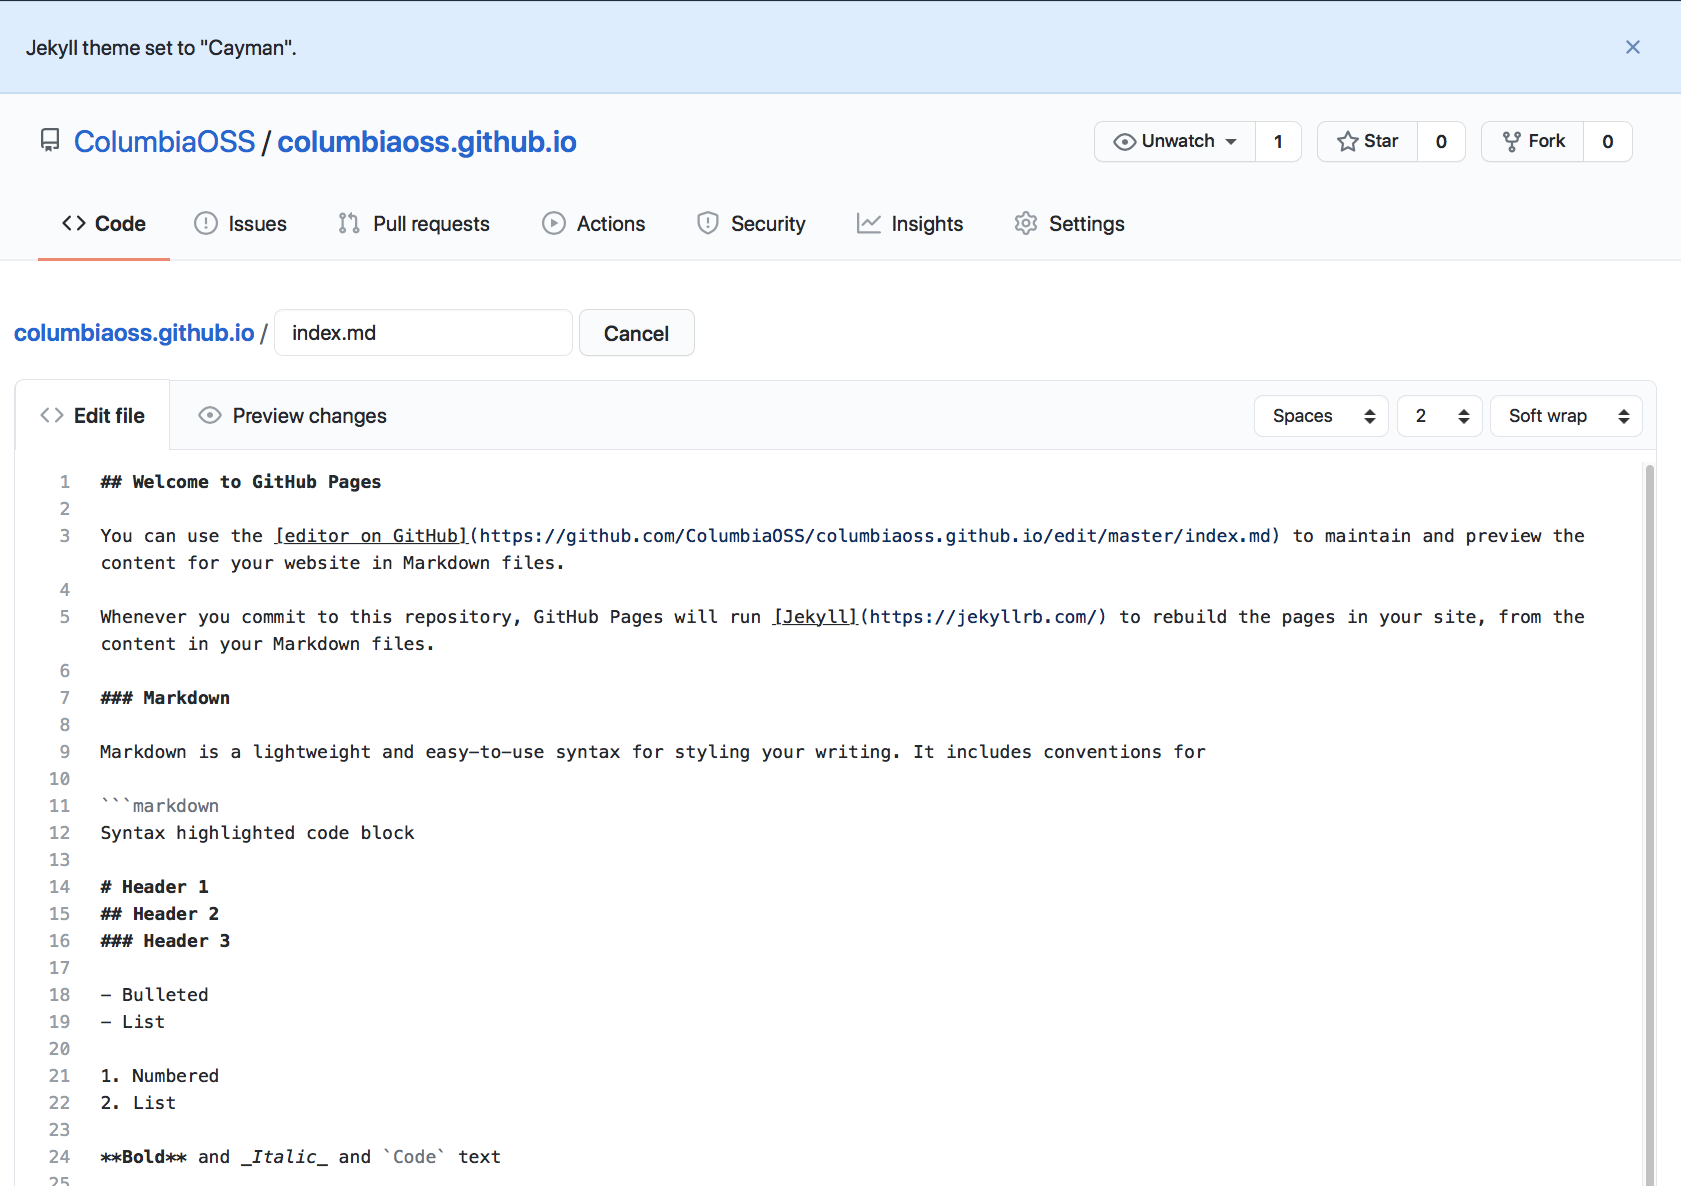Place cursor on '# Header 1' line
This screenshot has width=1683, height=1186.
coord(155,887)
